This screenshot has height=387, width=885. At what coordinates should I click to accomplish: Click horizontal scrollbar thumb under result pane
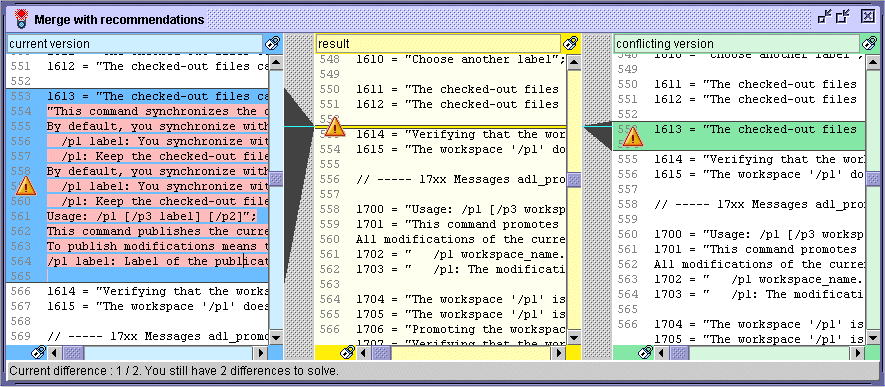[x=382, y=353]
